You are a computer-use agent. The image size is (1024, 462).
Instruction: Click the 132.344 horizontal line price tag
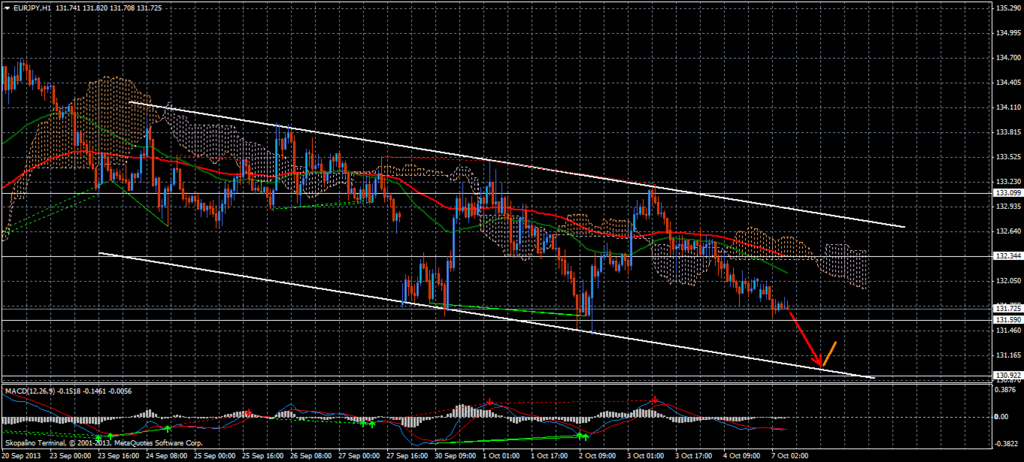click(1007, 256)
